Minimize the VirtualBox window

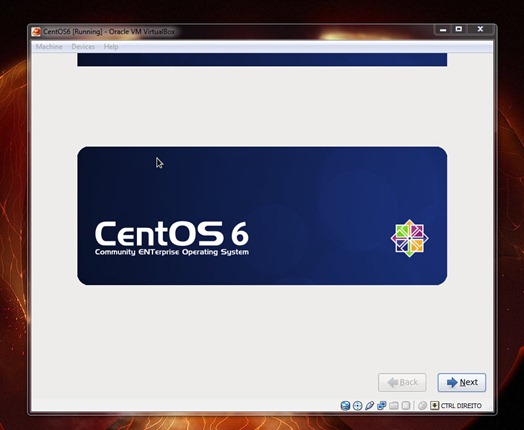tap(443, 30)
